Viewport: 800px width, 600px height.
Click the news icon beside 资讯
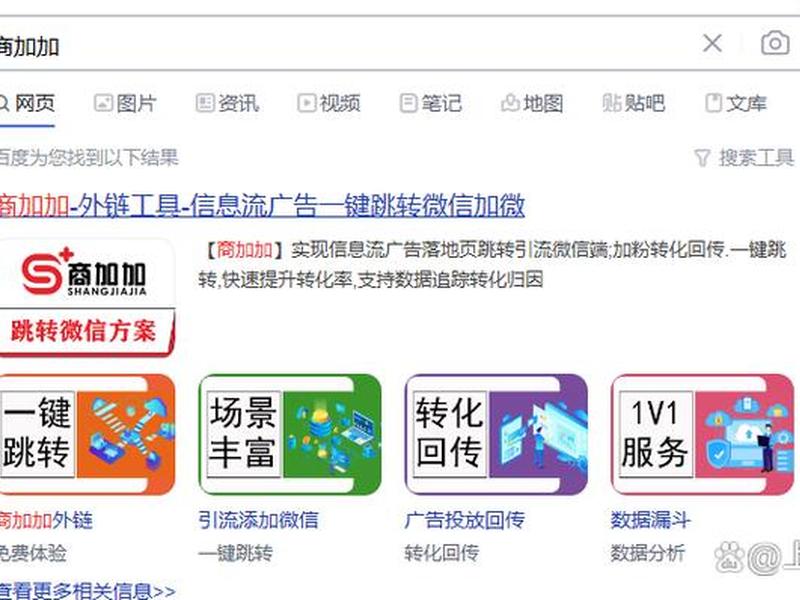(205, 104)
